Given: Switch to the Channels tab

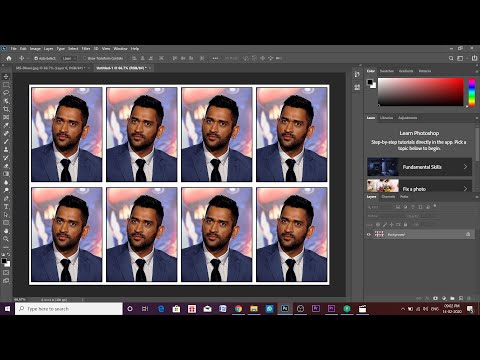Looking at the screenshot, I should pyautogui.click(x=388, y=197).
